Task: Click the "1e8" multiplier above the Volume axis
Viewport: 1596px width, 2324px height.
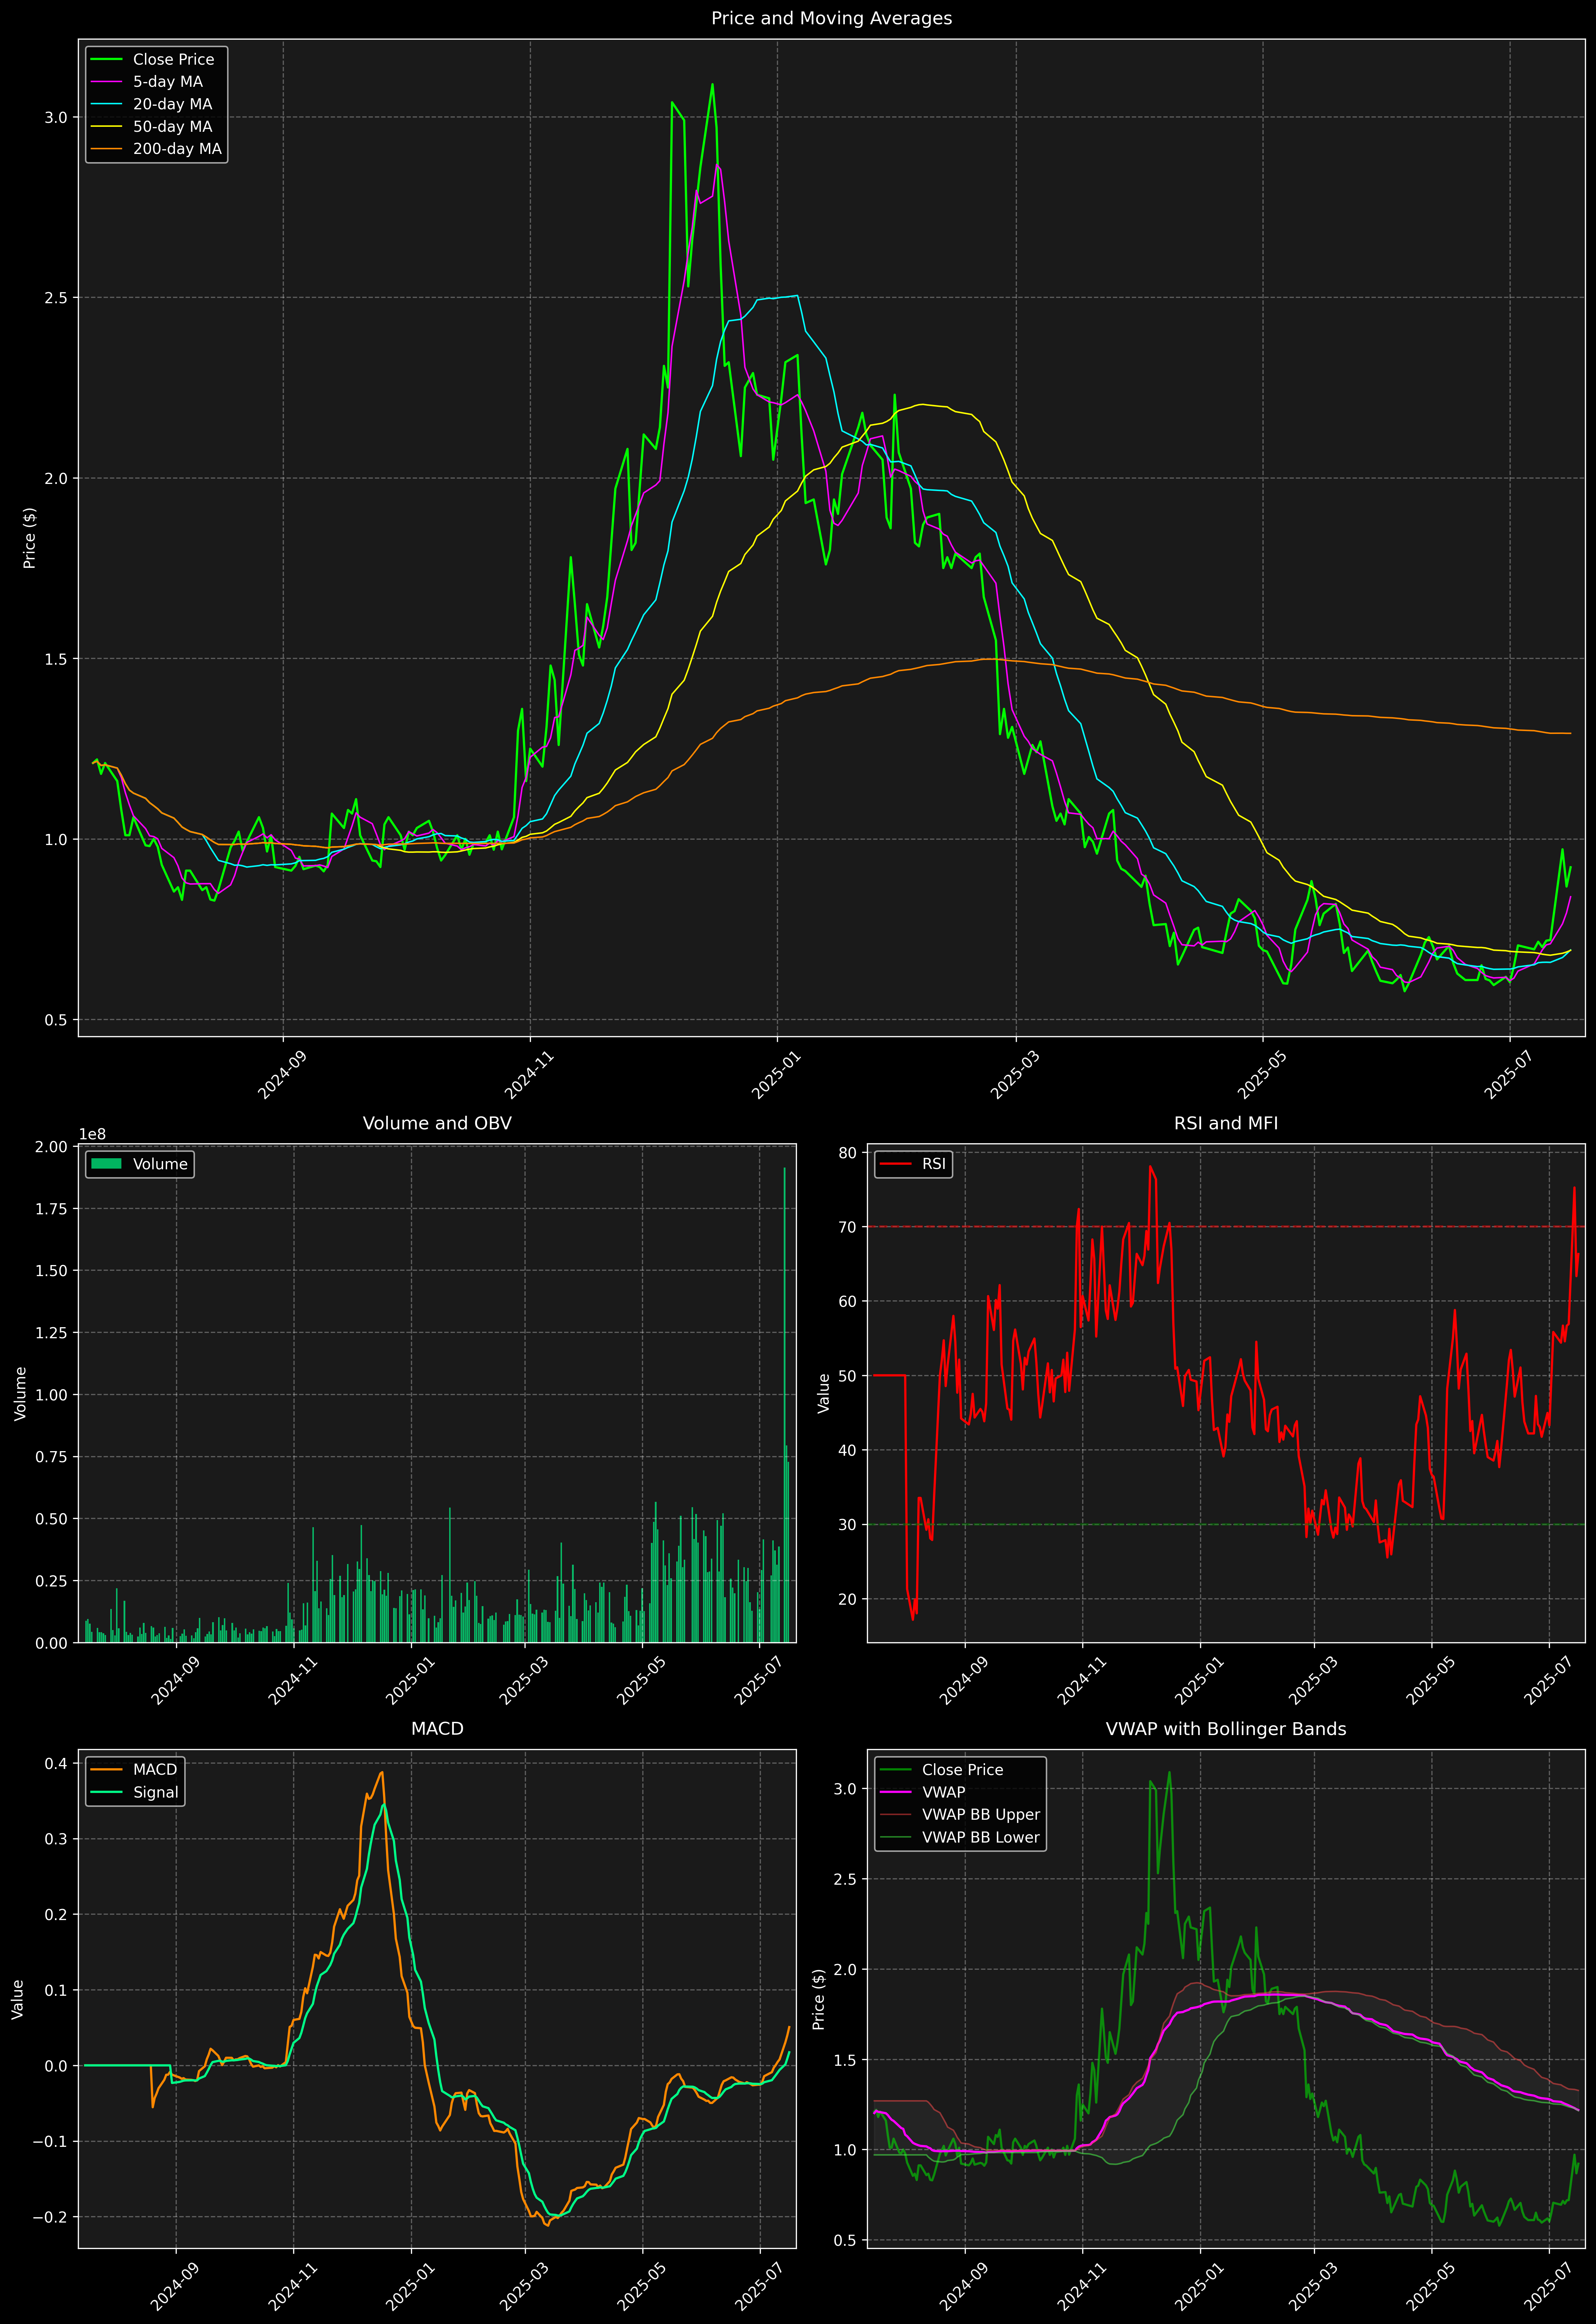Action: (x=92, y=1134)
